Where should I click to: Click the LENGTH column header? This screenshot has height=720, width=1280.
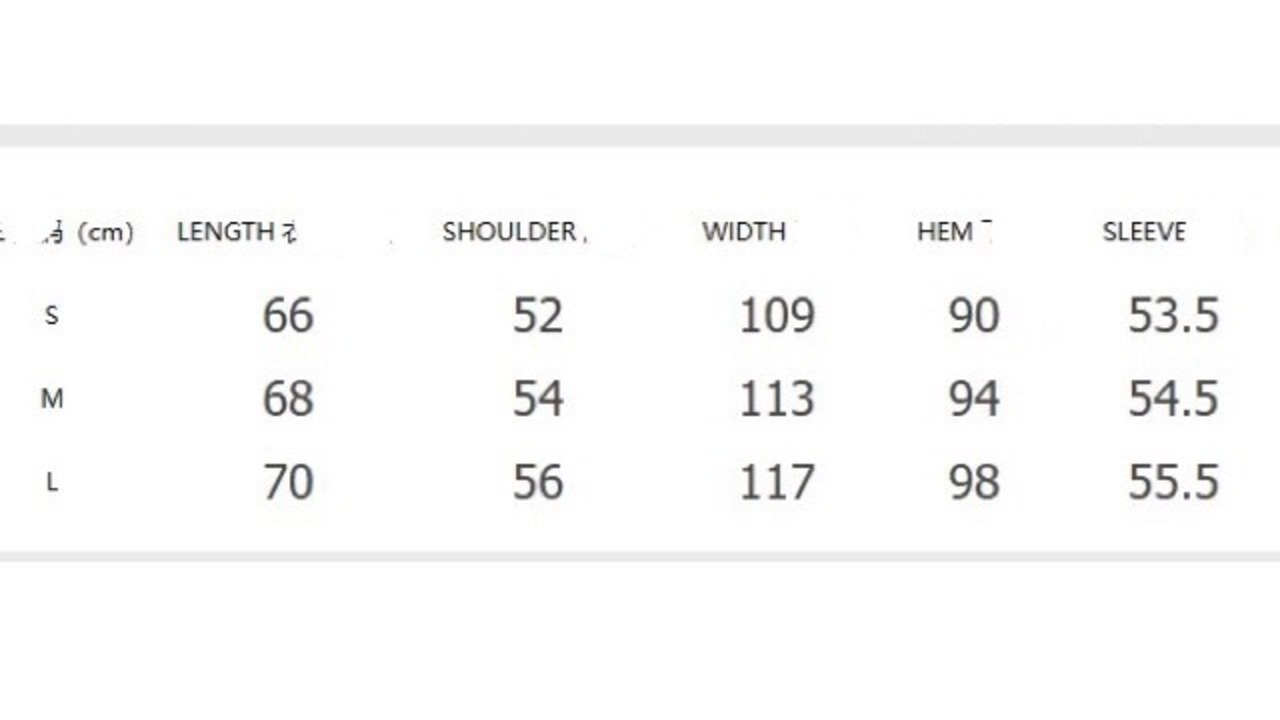pos(226,232)
